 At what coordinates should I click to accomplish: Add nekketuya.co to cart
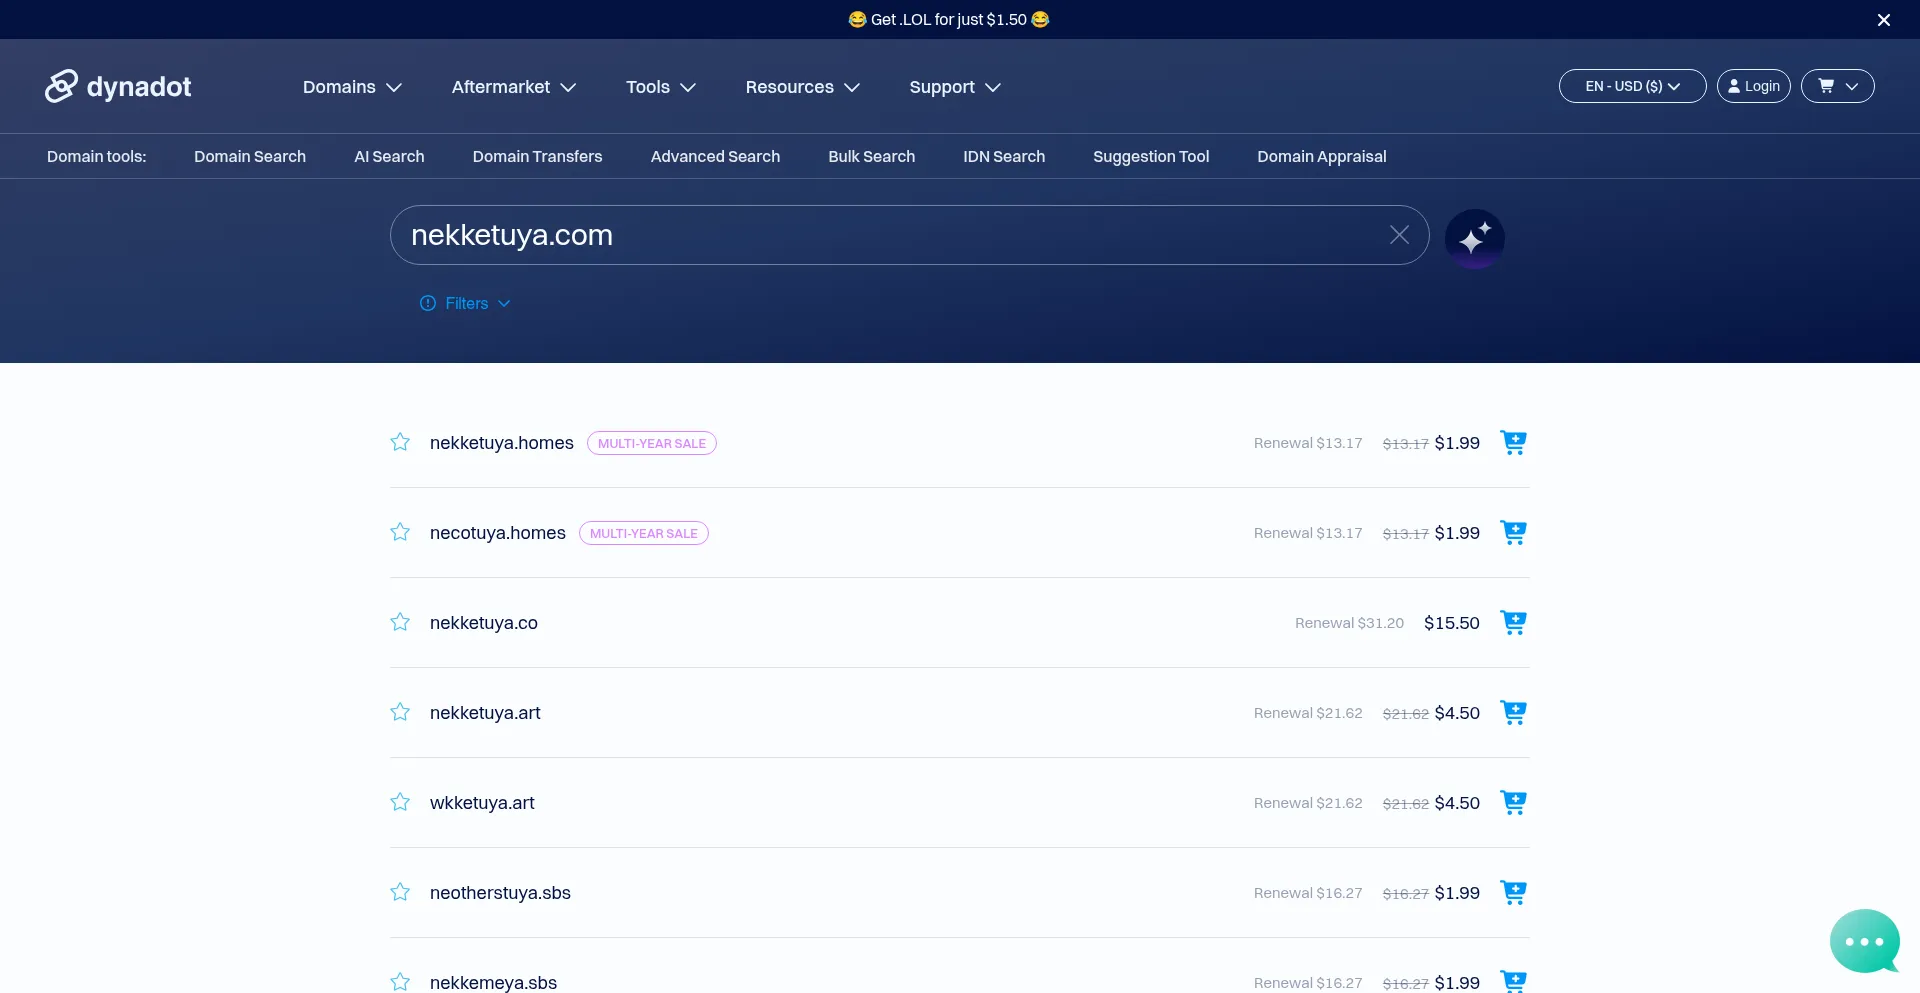click(1513, 622)
